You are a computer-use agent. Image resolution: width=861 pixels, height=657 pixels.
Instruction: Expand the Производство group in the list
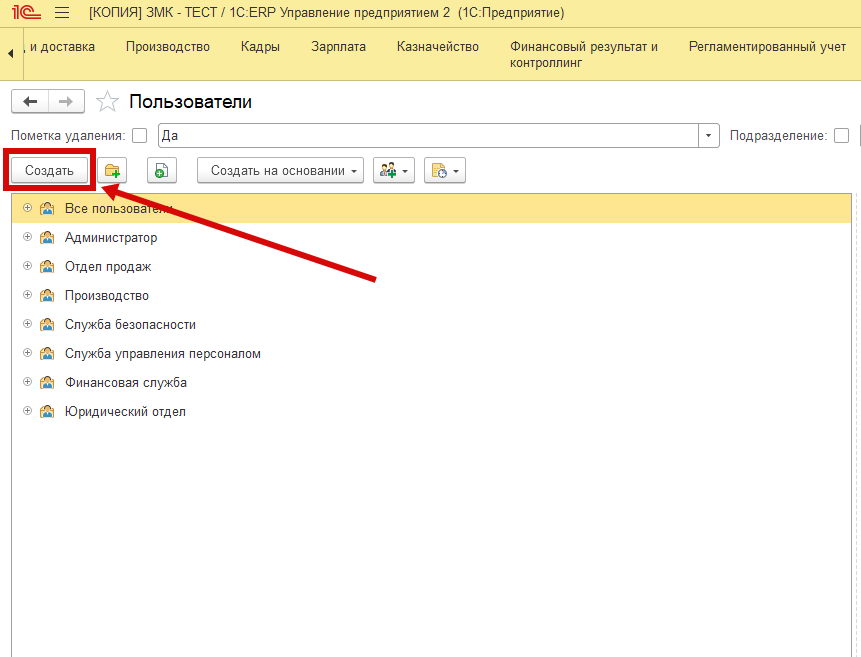coord(27,295)
